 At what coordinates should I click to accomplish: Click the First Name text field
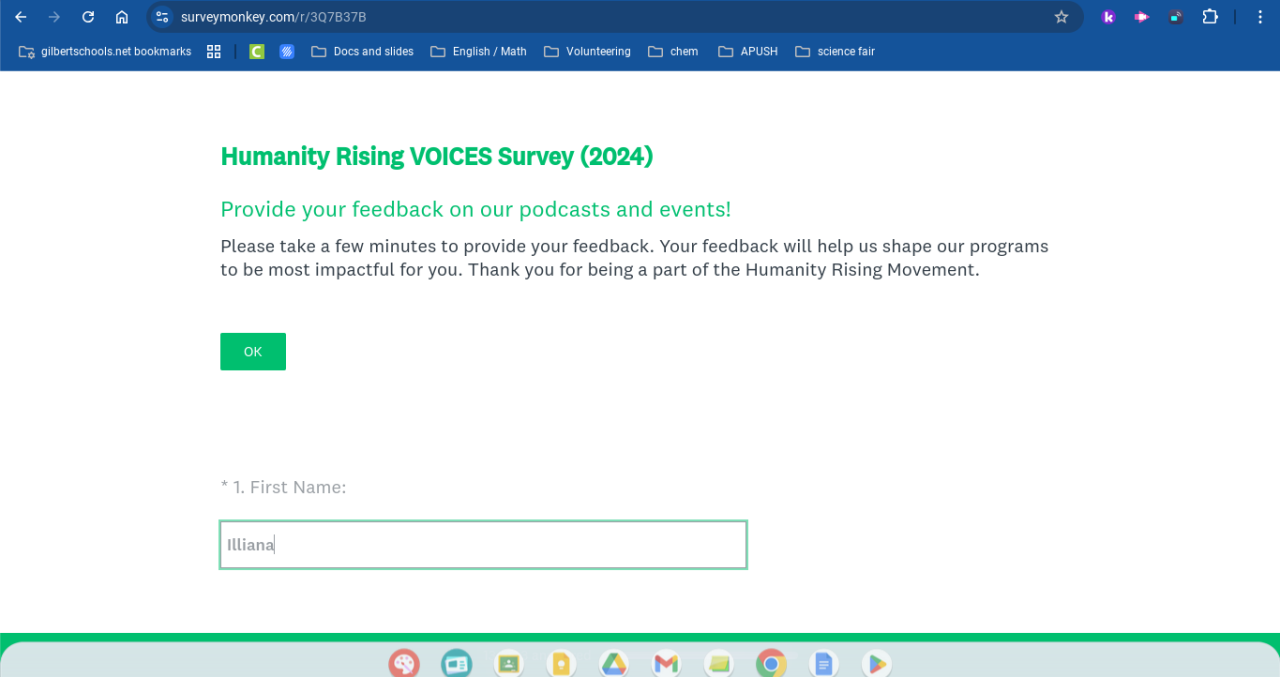[483, 545]
